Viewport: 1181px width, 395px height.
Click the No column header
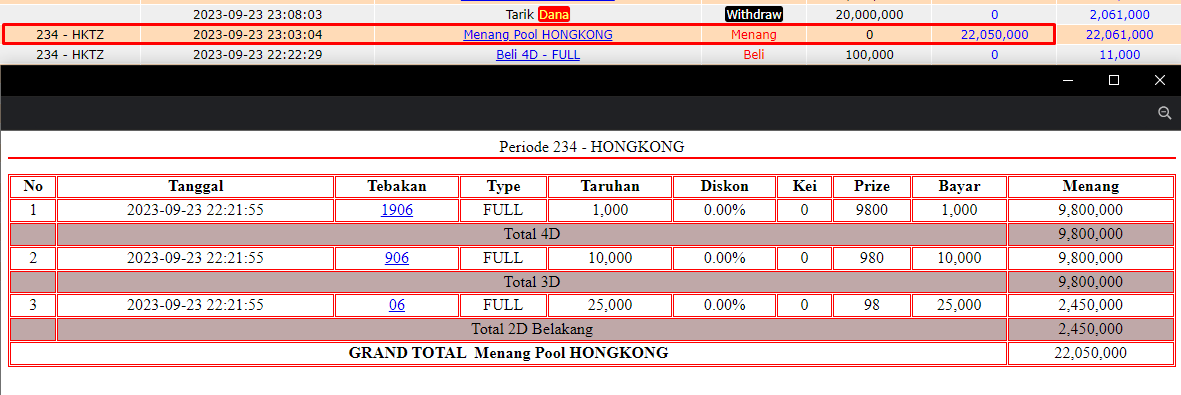[x=33, y=186]
